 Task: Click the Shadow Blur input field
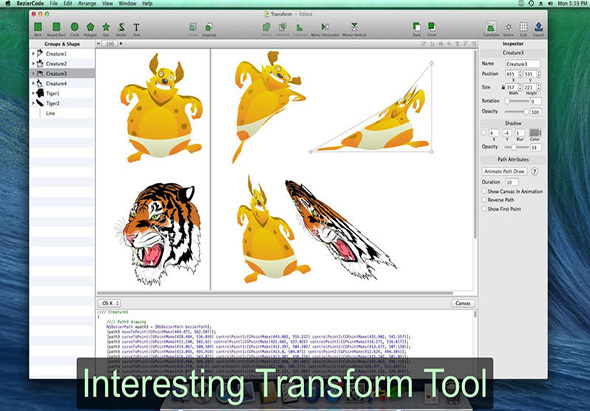(520, 133)
